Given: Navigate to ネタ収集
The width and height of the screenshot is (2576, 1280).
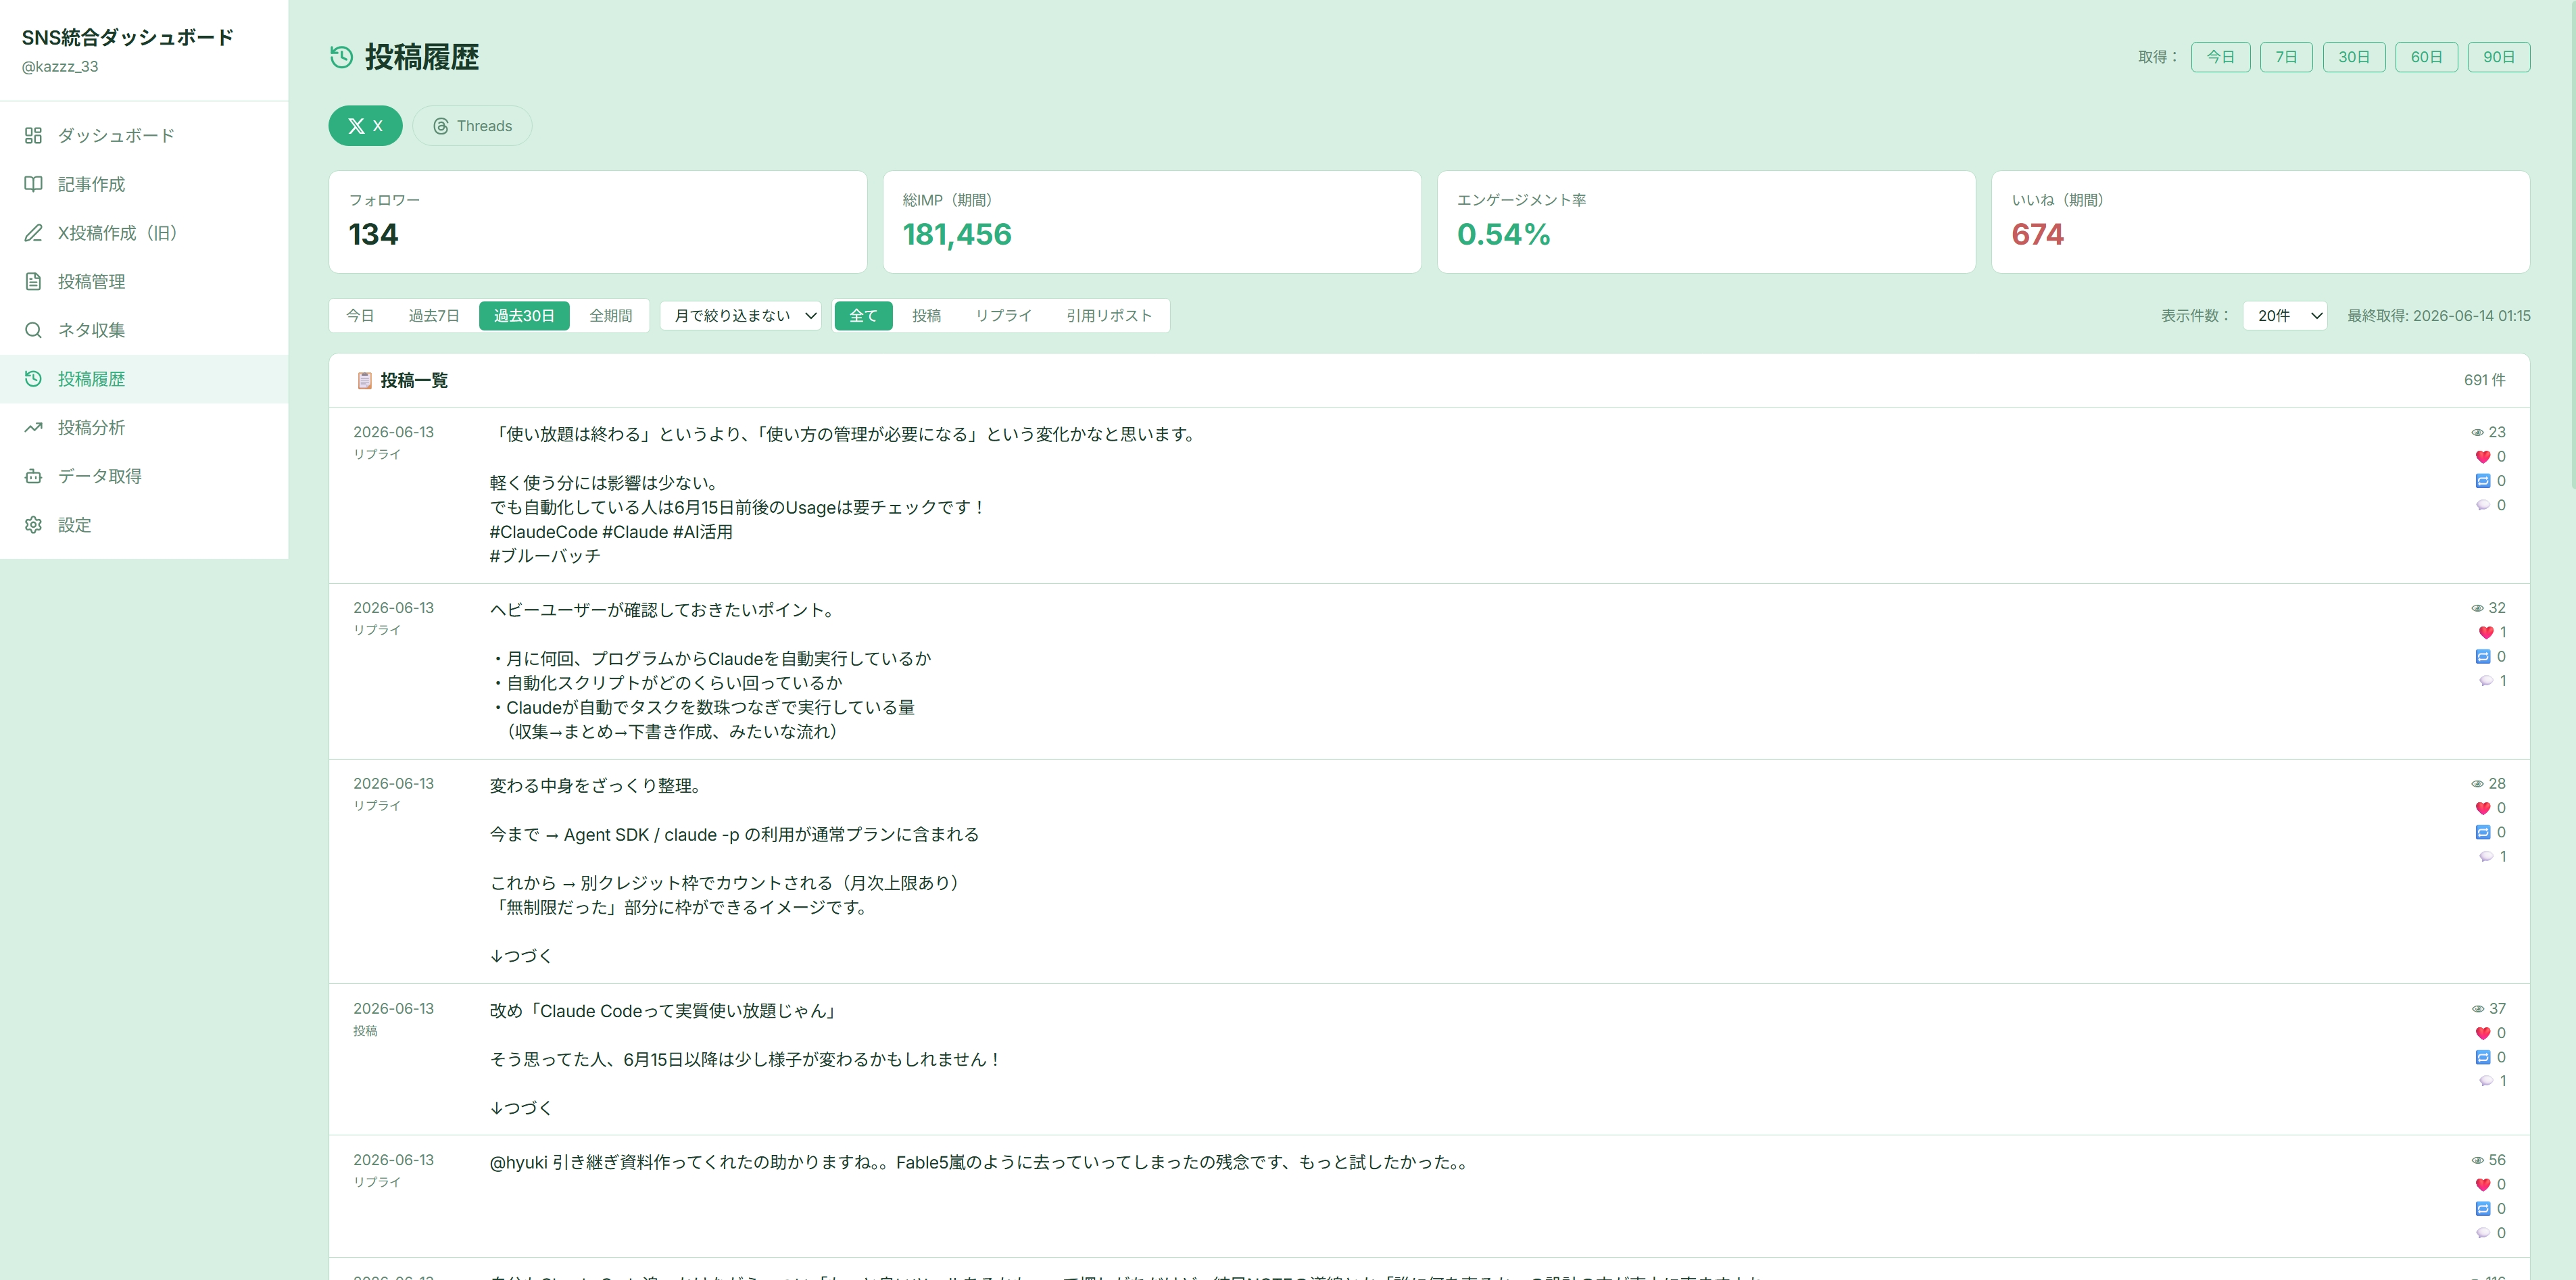Looking at the screenshot, I should [144, 330].
